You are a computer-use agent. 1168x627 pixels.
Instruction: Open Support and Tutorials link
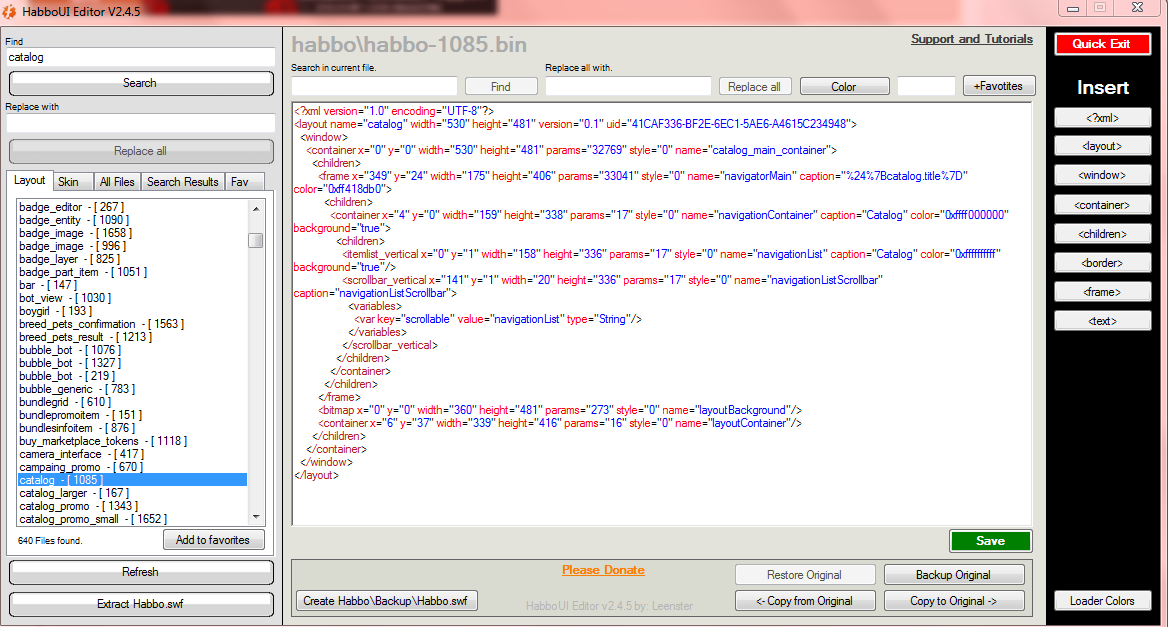[971, 39]
